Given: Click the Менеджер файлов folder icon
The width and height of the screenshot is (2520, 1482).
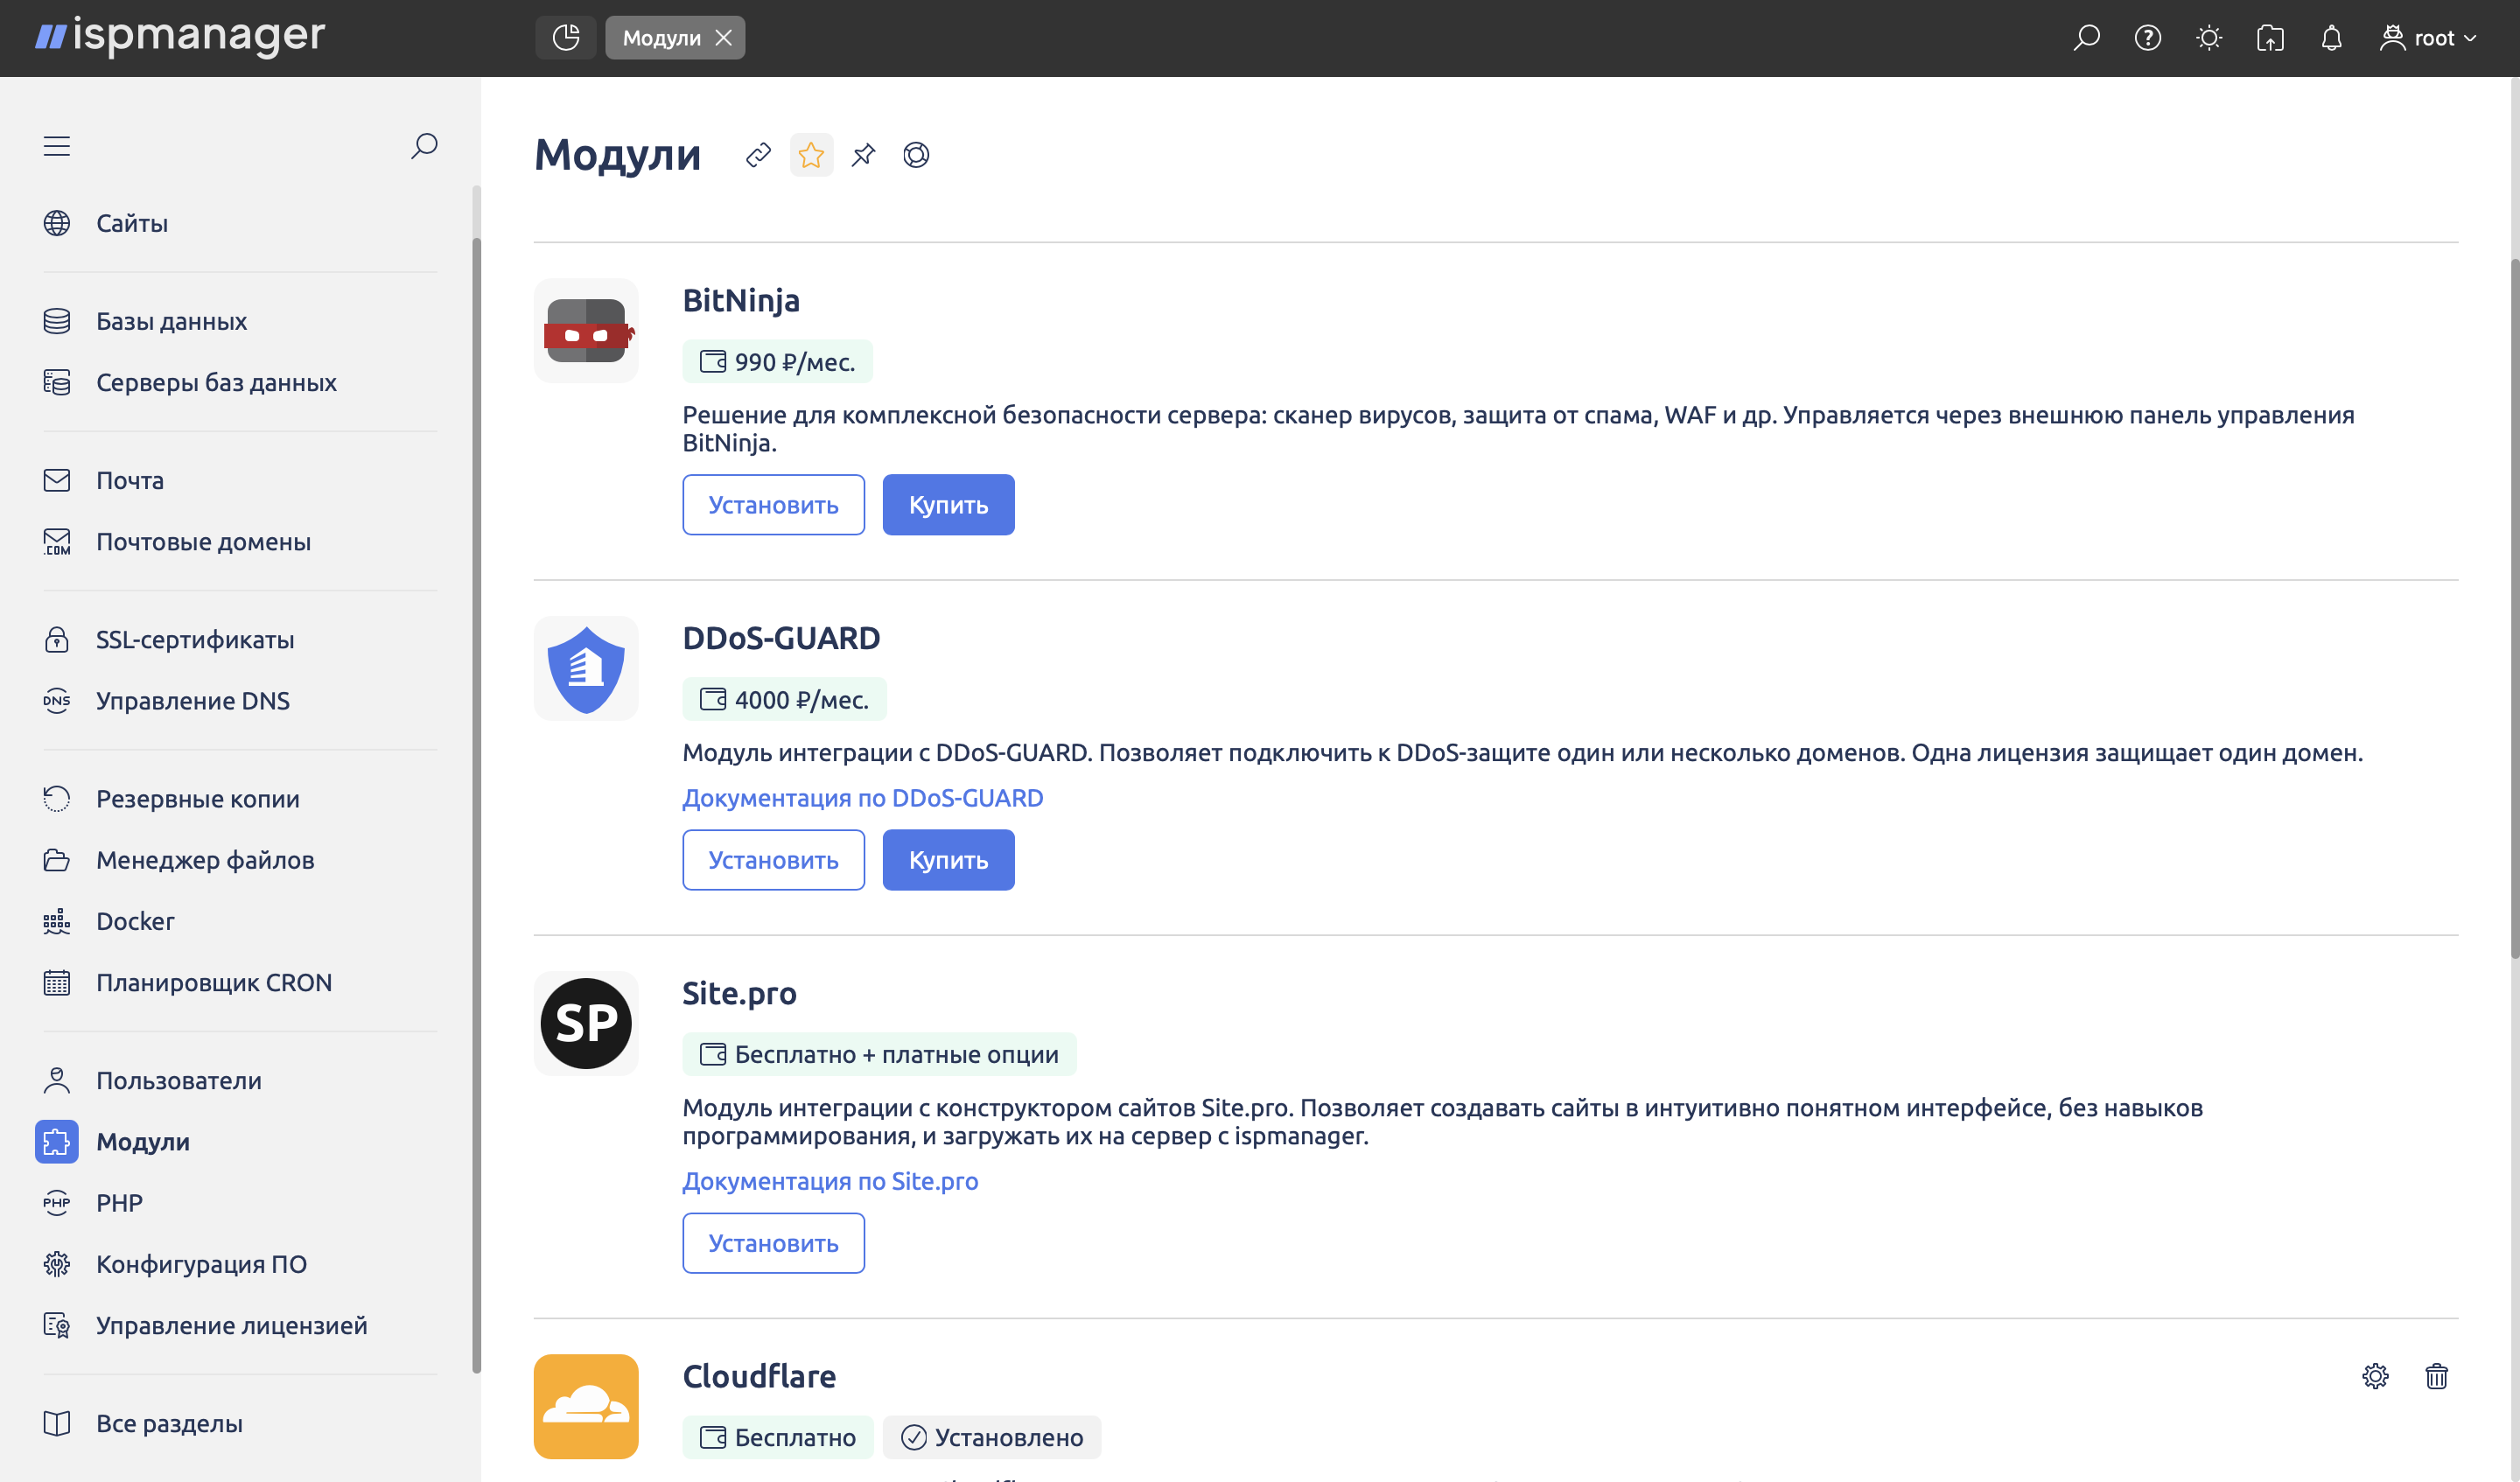Looking at the screenshot, I should [x=57, y=859].
